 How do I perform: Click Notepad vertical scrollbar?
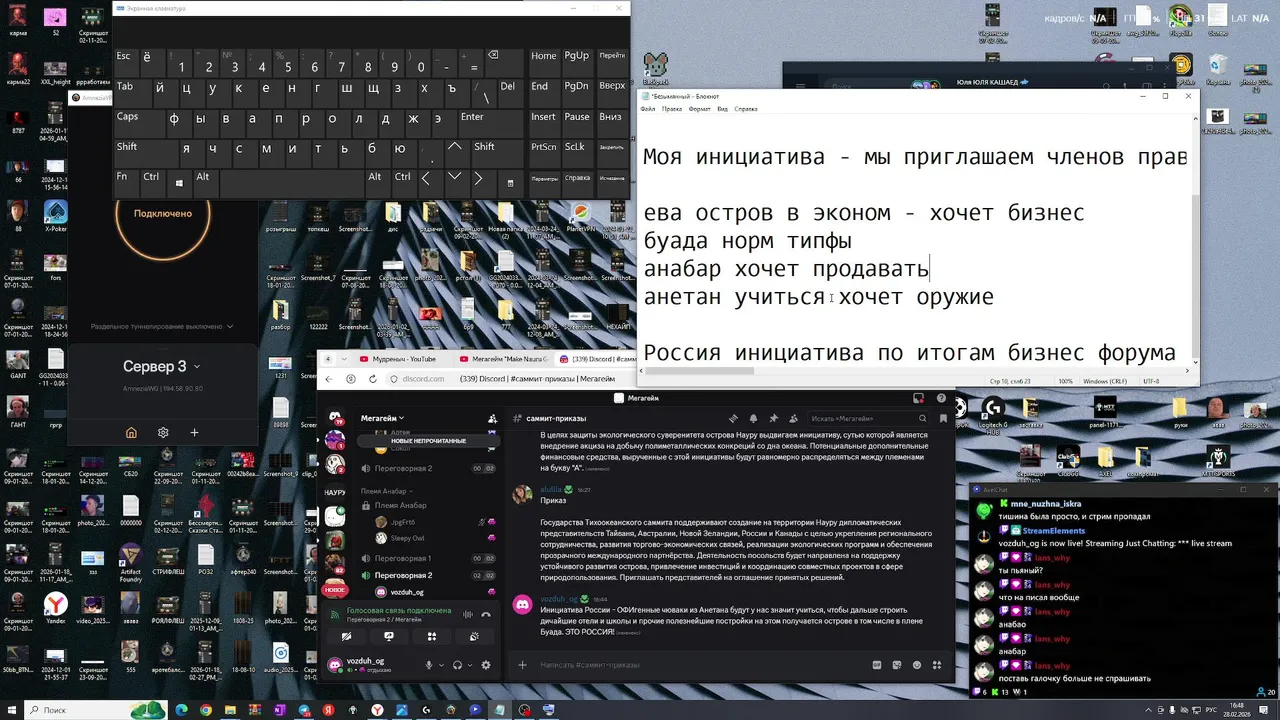pos(1194,240)
